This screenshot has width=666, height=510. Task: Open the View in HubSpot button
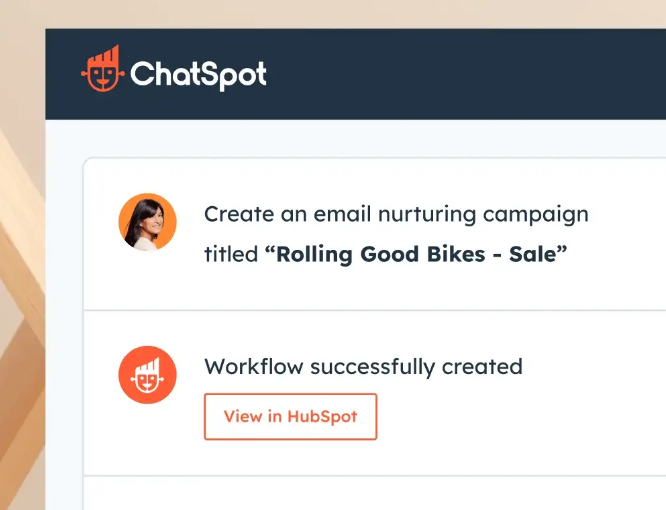(291, 417)
